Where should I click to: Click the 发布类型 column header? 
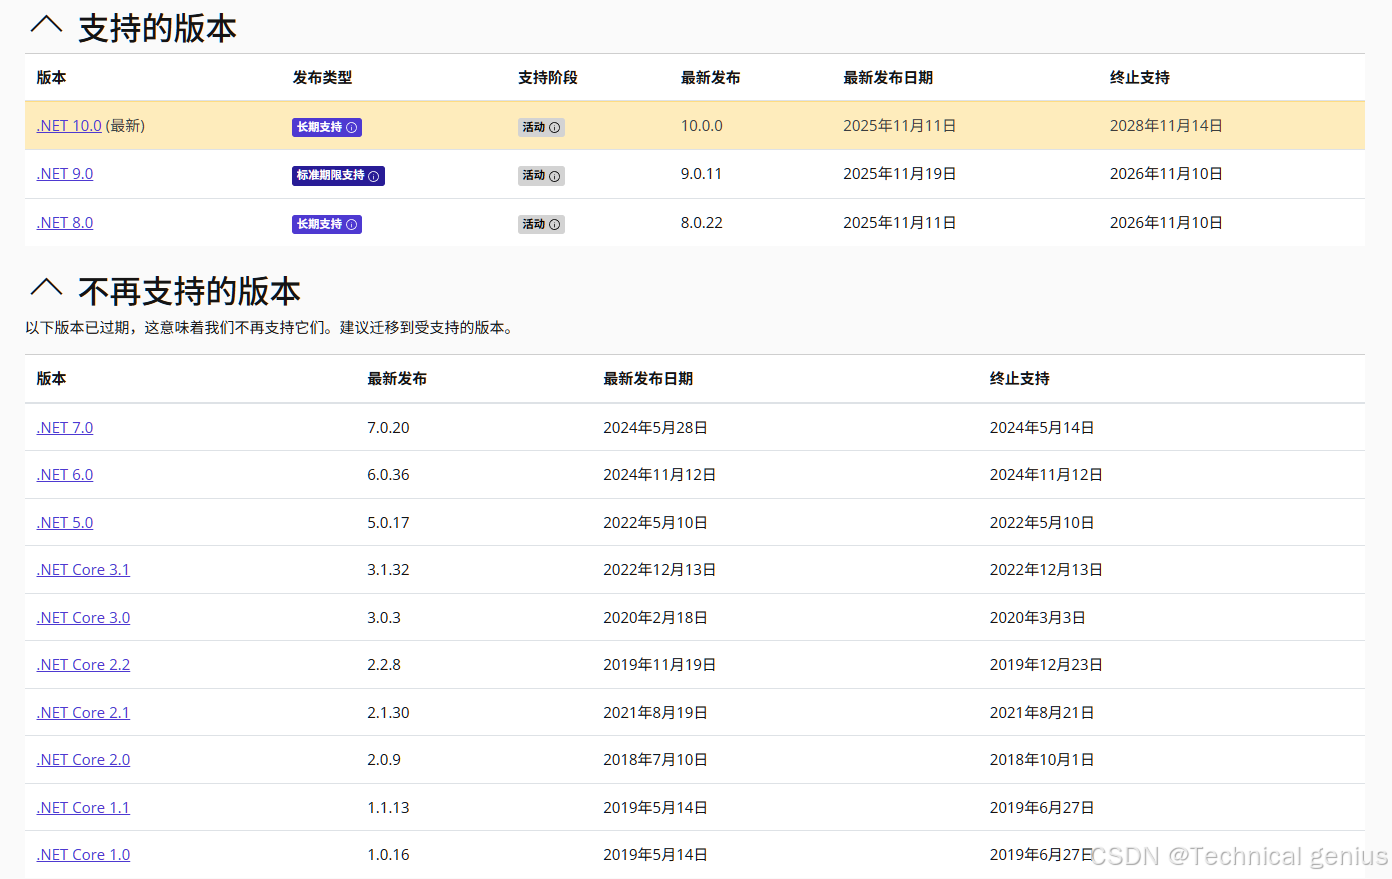(322, 78)
